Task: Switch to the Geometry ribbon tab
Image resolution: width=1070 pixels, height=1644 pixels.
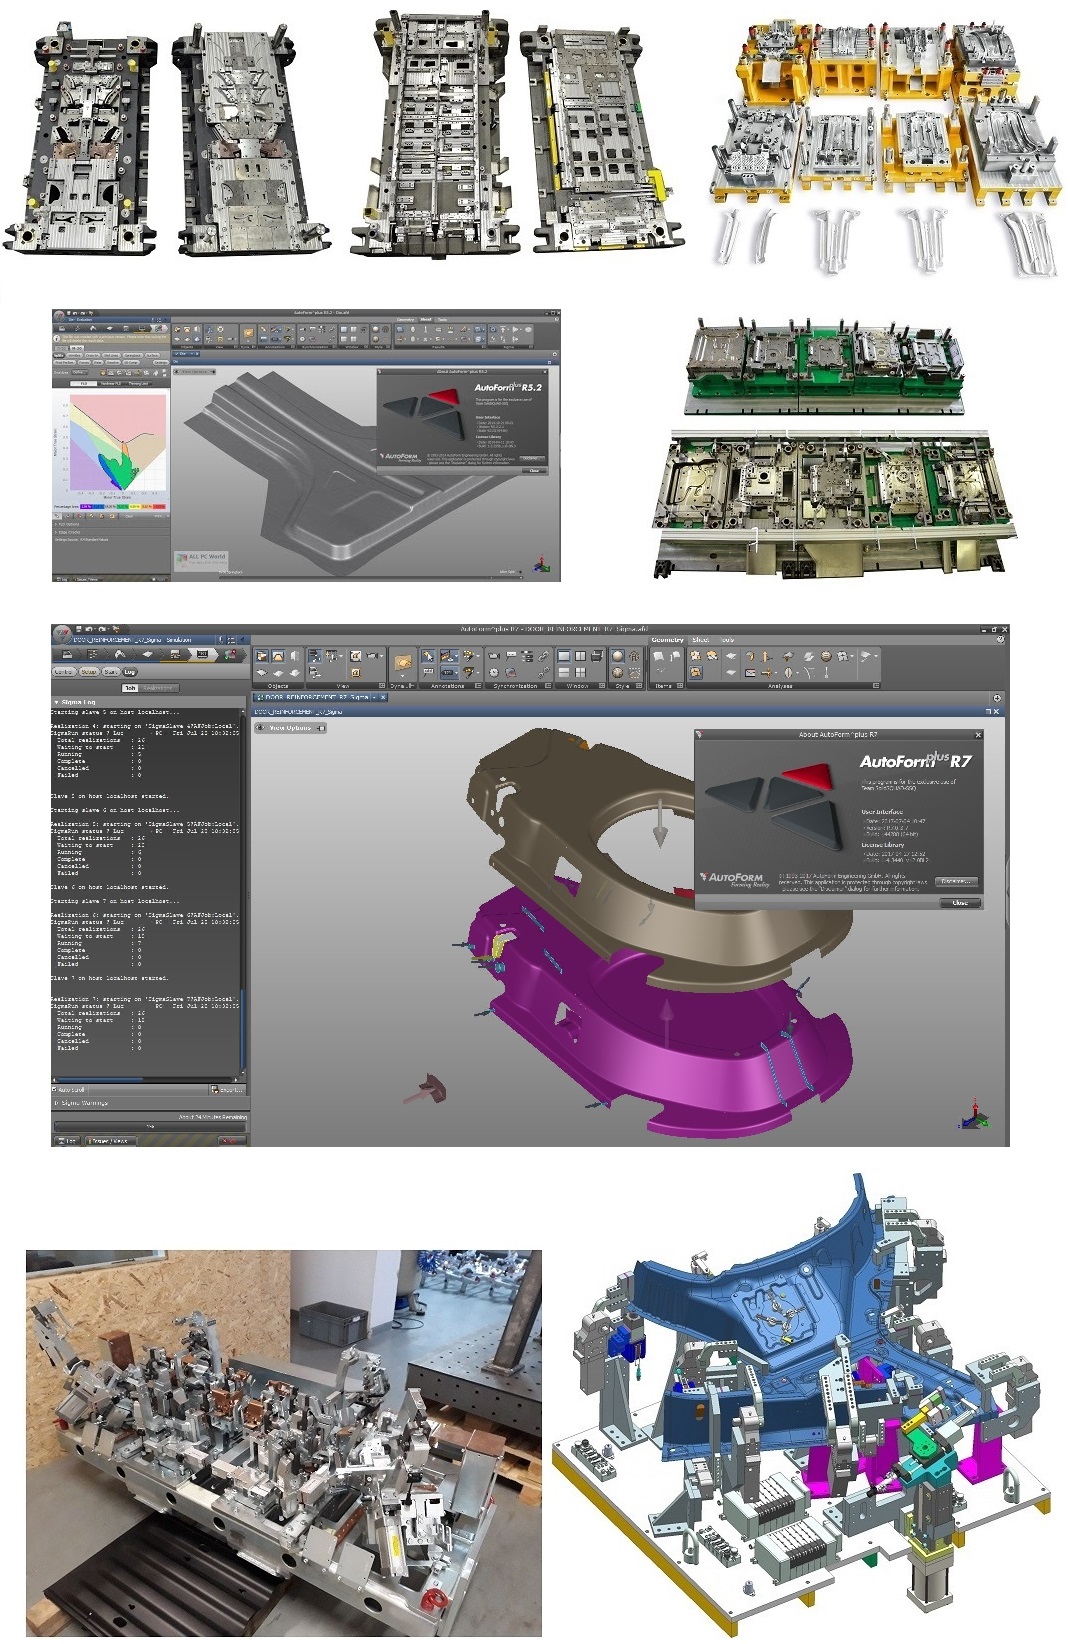Action: click(667, 640)
